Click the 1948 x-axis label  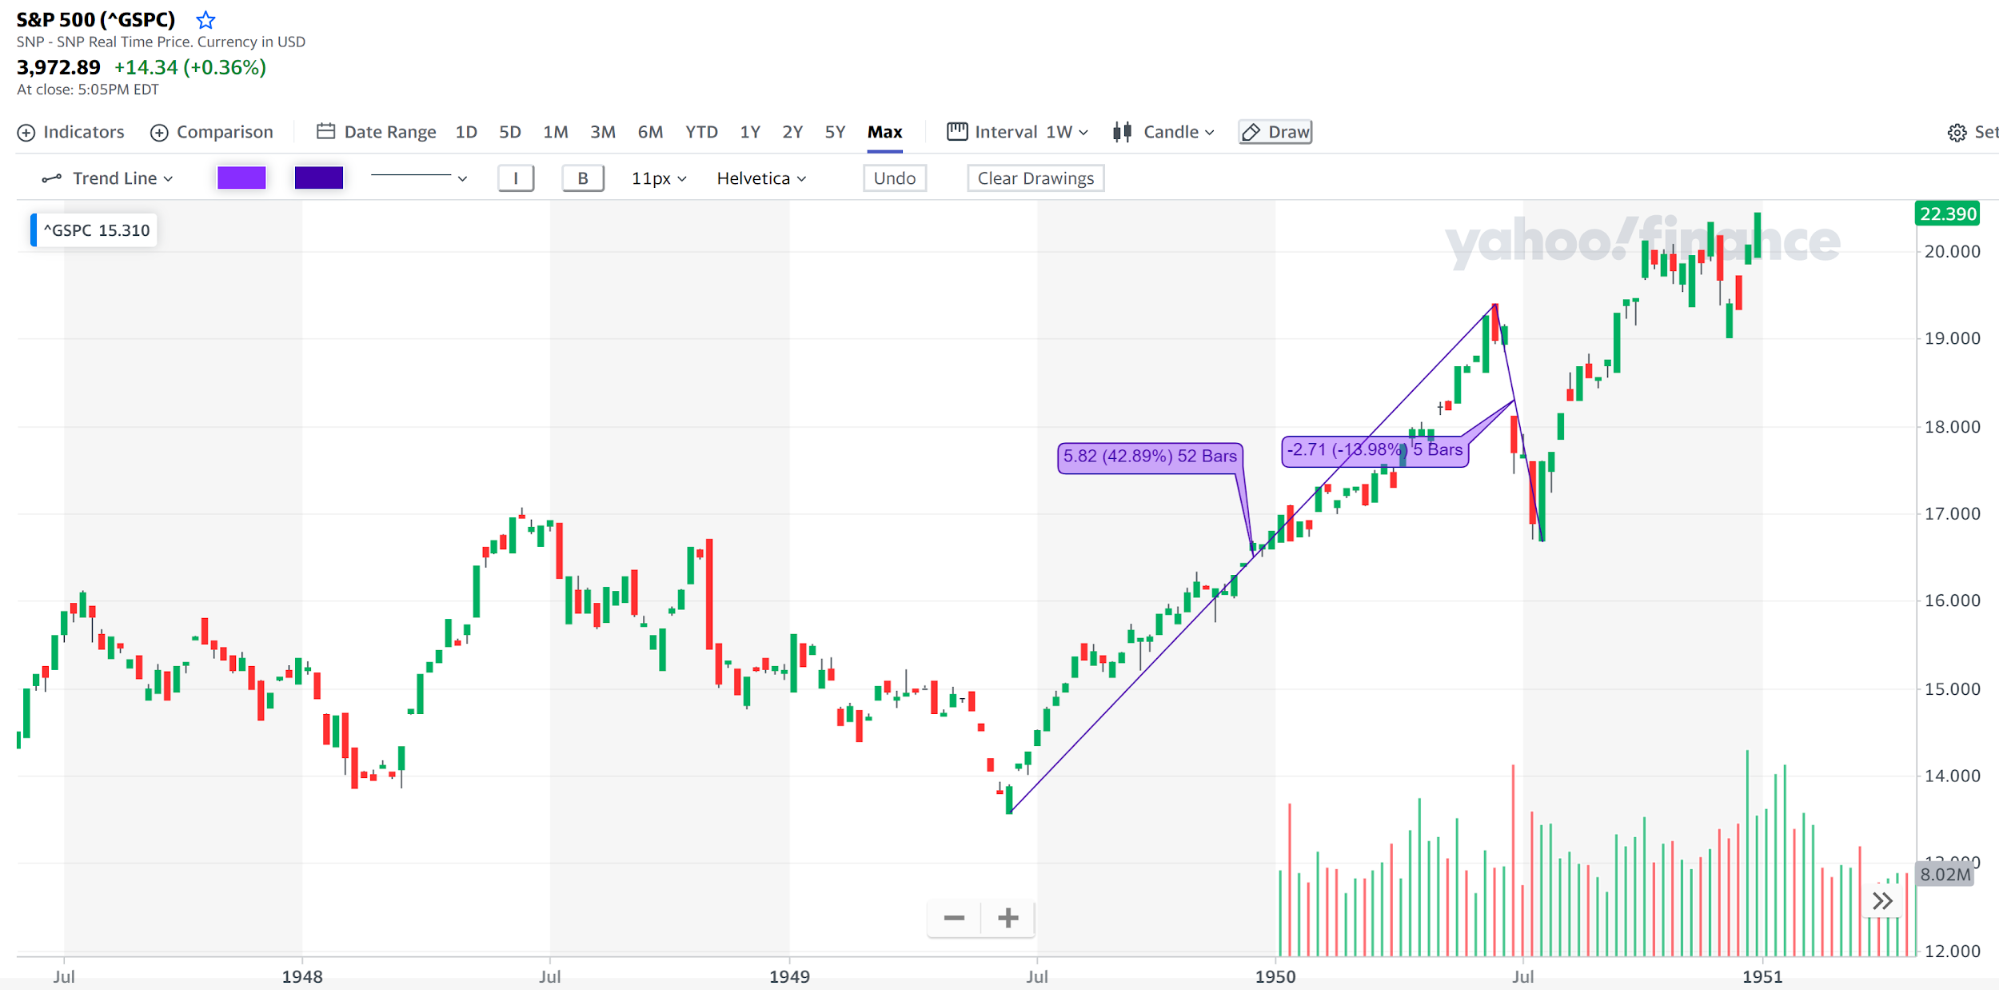(x=302, y=976)
